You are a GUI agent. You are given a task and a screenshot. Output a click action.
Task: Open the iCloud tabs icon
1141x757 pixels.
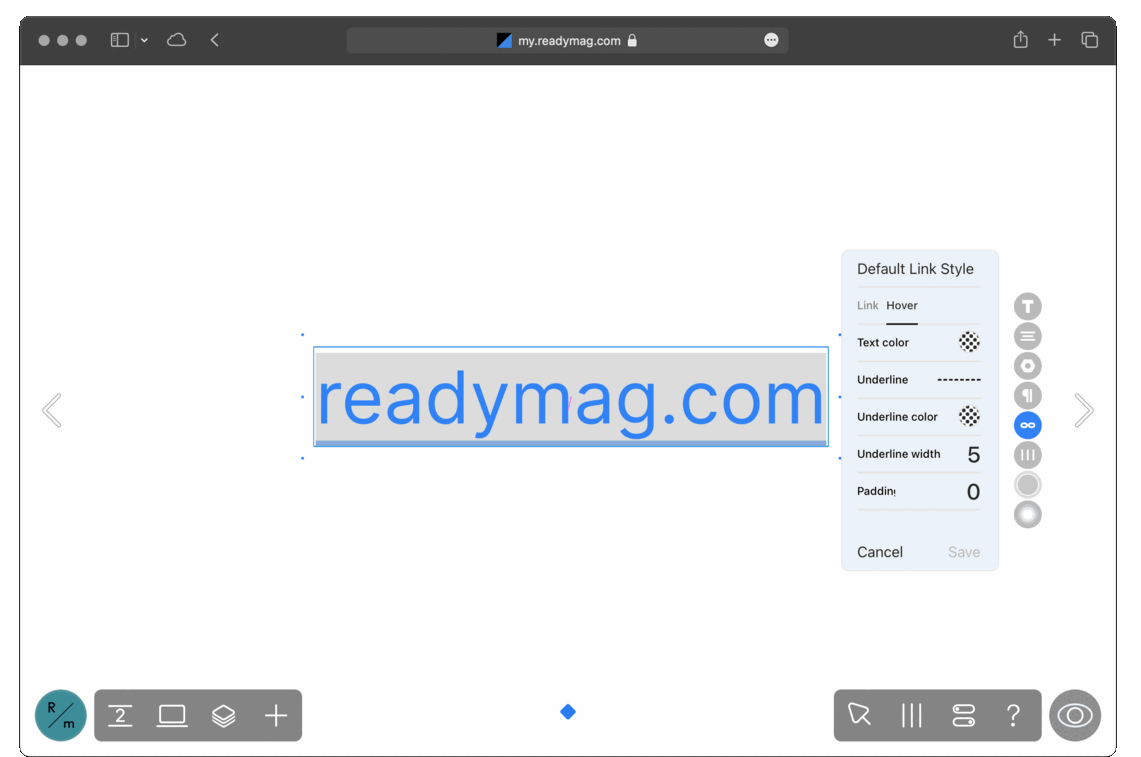click(177, 40)
